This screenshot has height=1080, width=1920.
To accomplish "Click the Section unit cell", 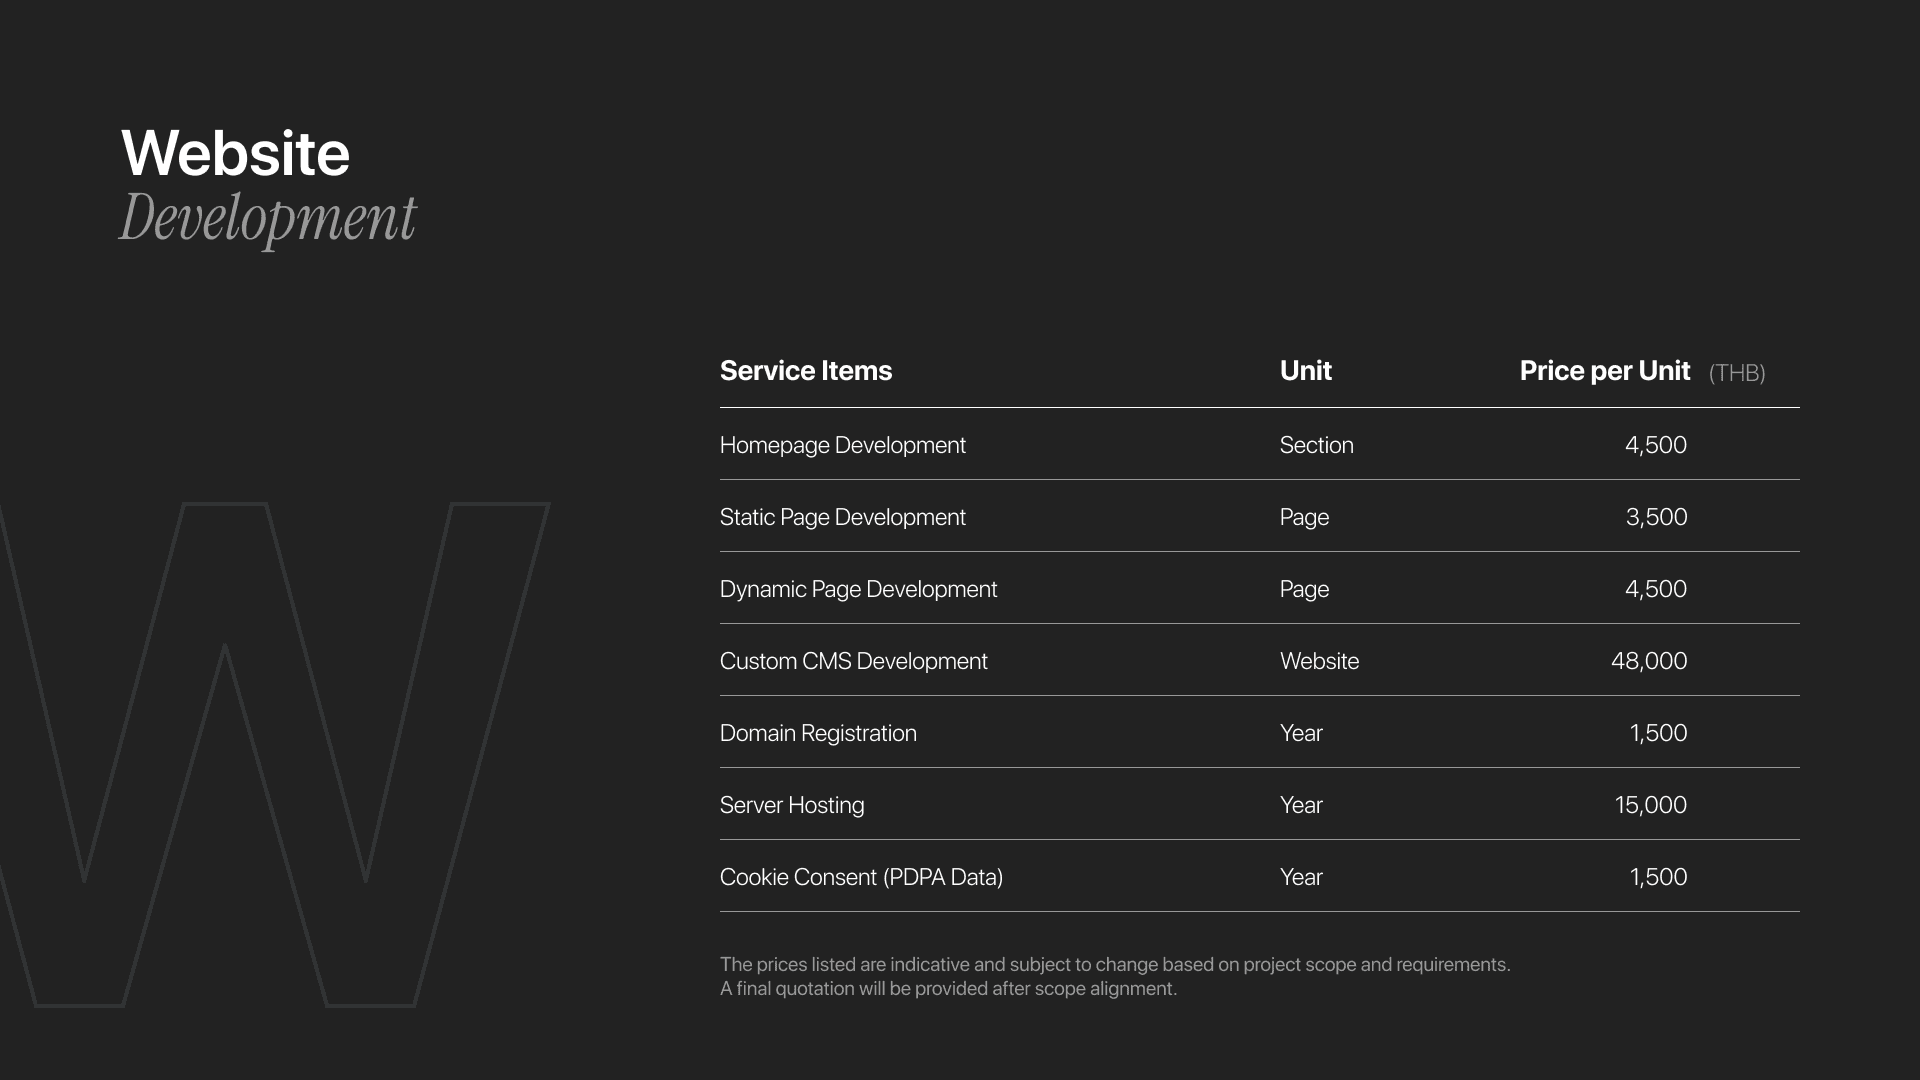I will 1316,445.
